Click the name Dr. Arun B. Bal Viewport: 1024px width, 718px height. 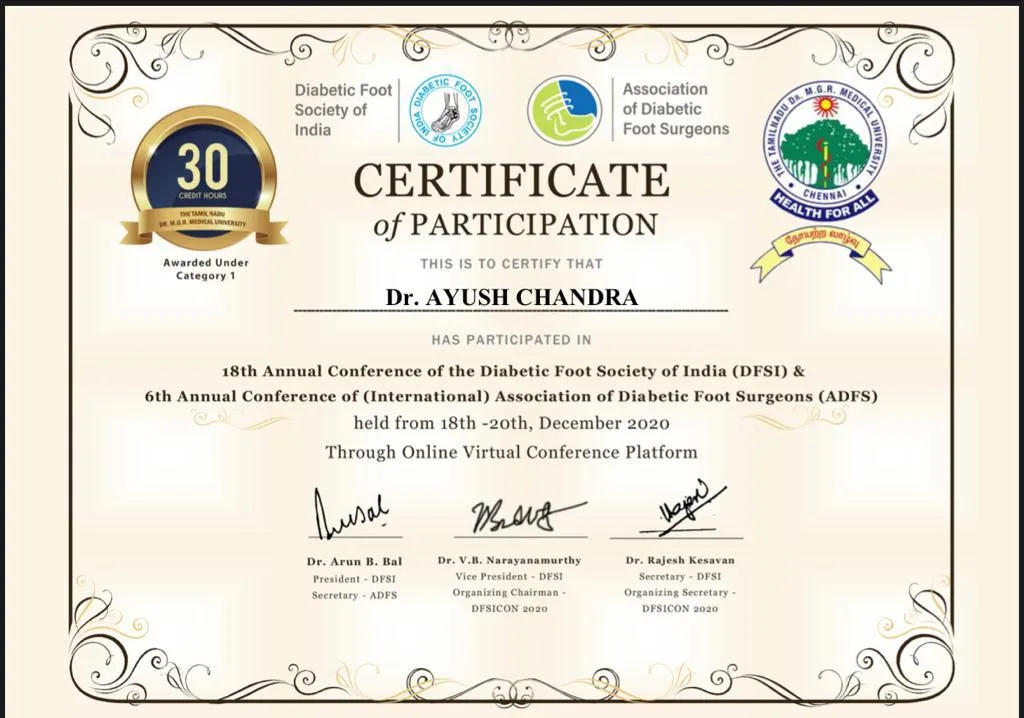click(x=355, y=561)
